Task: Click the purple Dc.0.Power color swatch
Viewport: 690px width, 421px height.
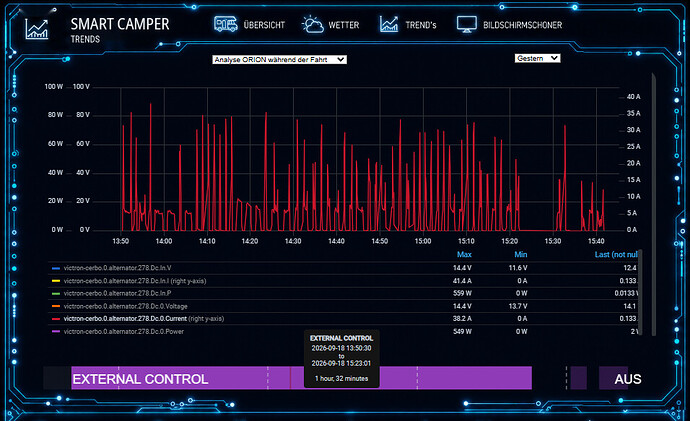Action: [x=56, y=331]
